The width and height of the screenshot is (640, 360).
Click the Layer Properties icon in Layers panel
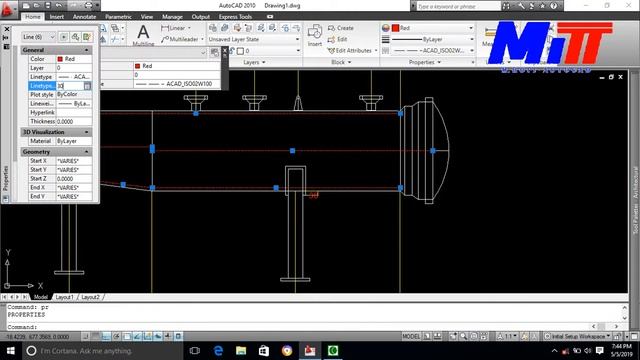pos(213,28)
